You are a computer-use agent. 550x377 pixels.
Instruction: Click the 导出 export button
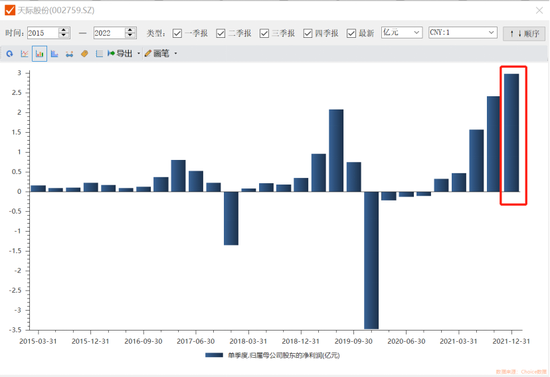coord(120,53)
